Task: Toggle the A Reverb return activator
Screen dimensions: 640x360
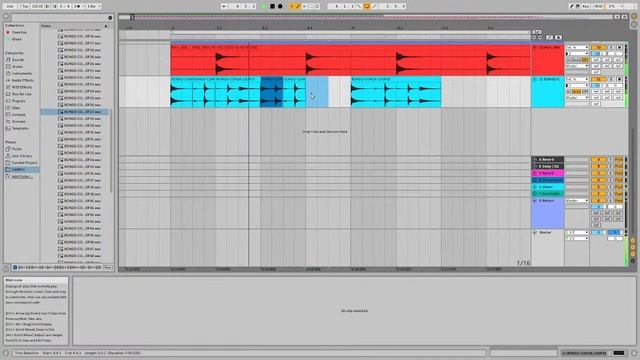Action: point(598,160)
